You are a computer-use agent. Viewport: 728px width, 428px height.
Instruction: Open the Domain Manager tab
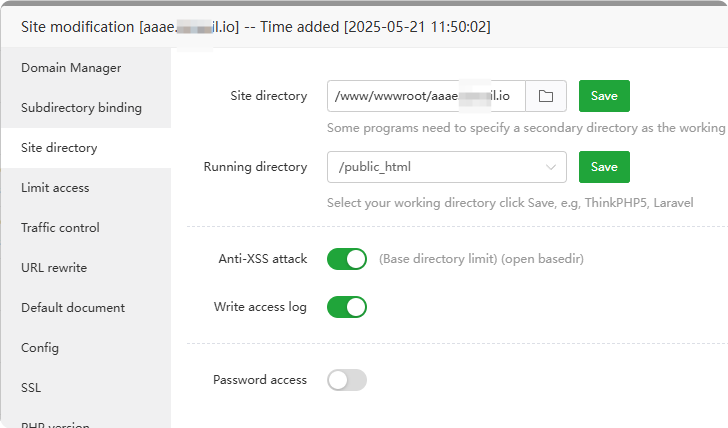[71, 68]
